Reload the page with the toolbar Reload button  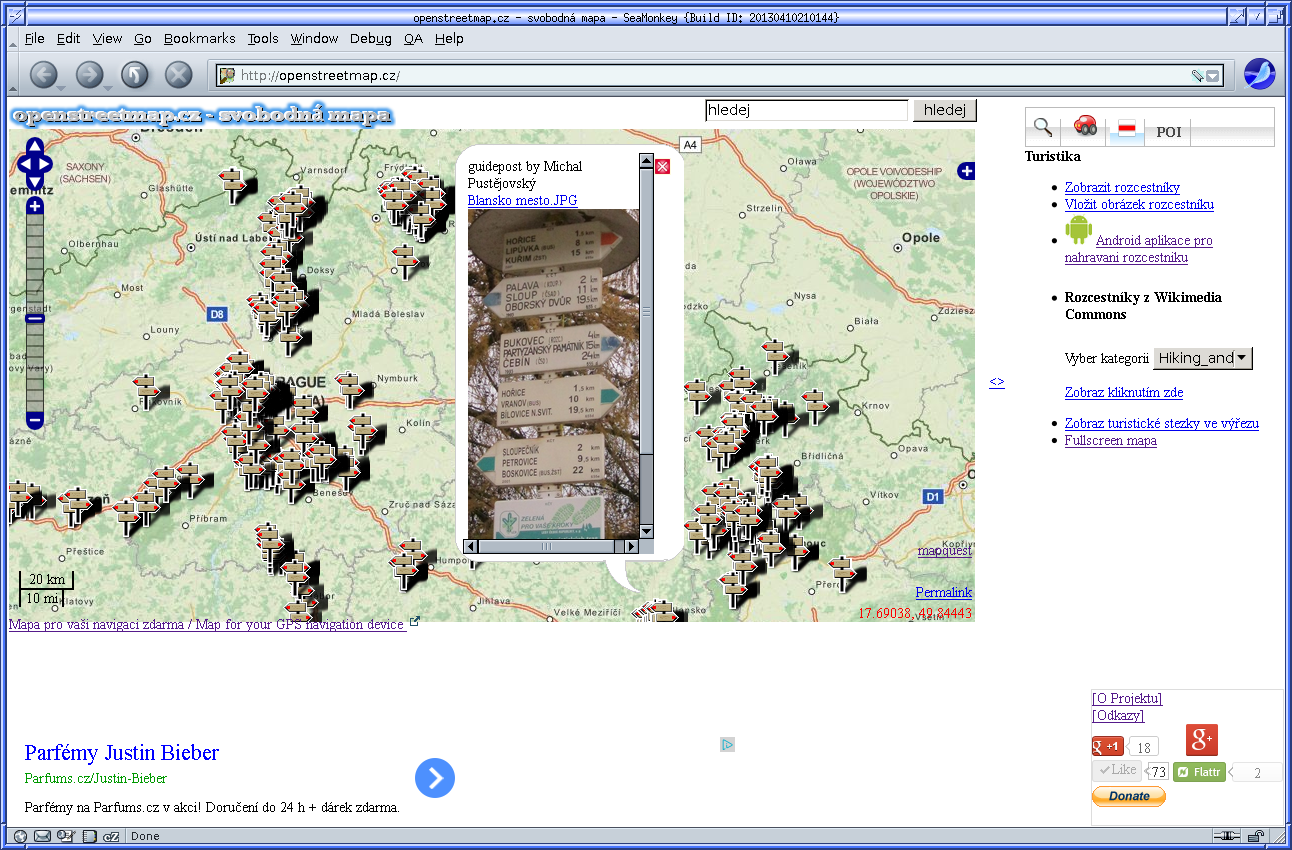pyautogui.click(x=134, y=75)
